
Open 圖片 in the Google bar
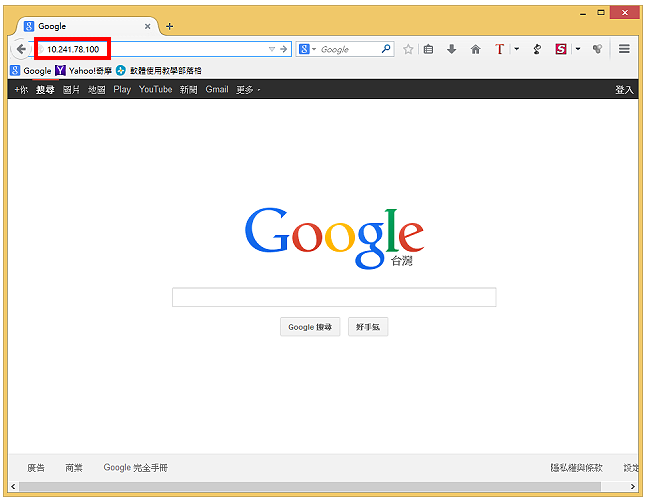(71, 89)
